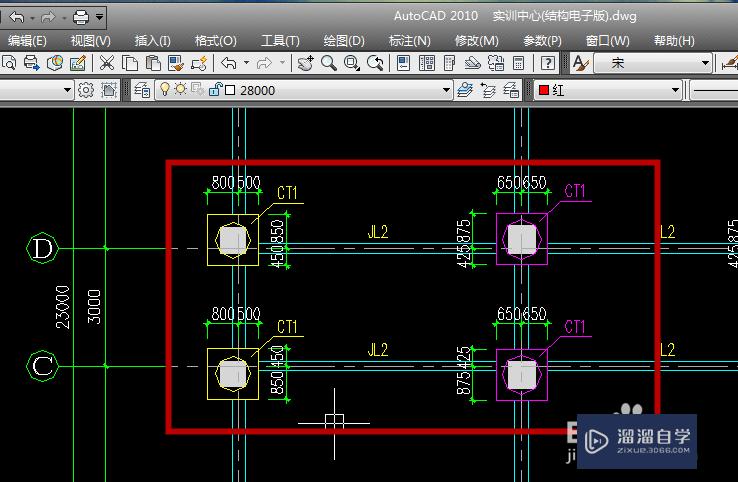Expand the quick access toolbar customize arrow

click(99, 18)
